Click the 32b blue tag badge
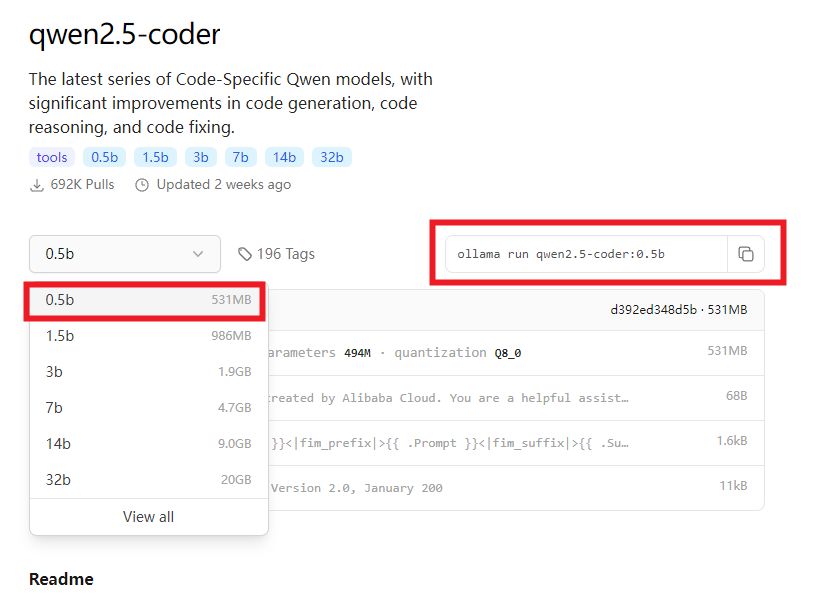The width and height of the screenshot is (831, 602). click(332, 157)
